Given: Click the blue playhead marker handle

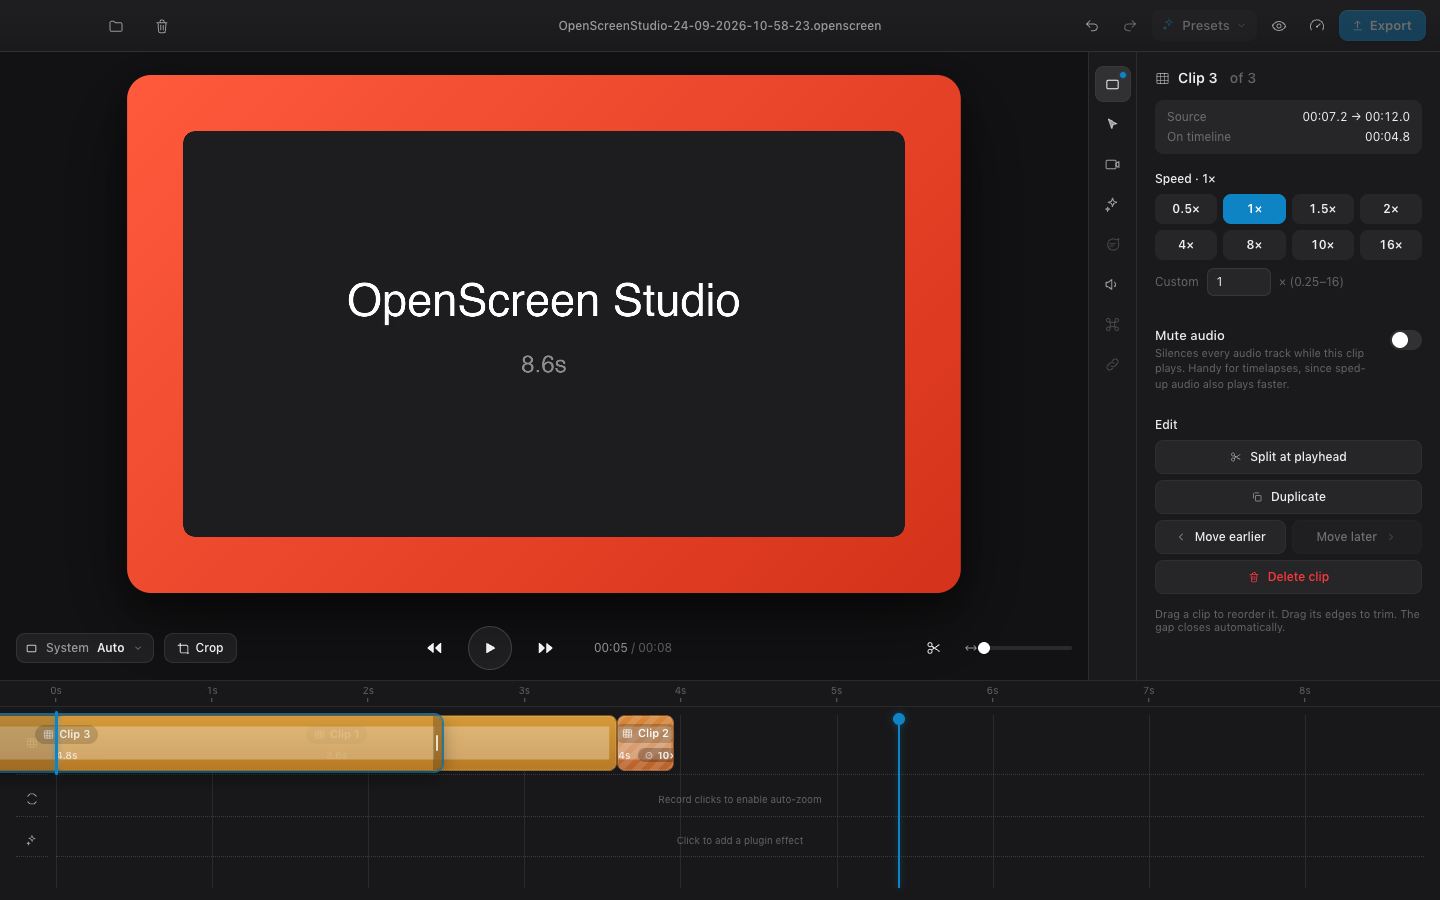Looking at the screenshot, I should [x=899, y=719].
